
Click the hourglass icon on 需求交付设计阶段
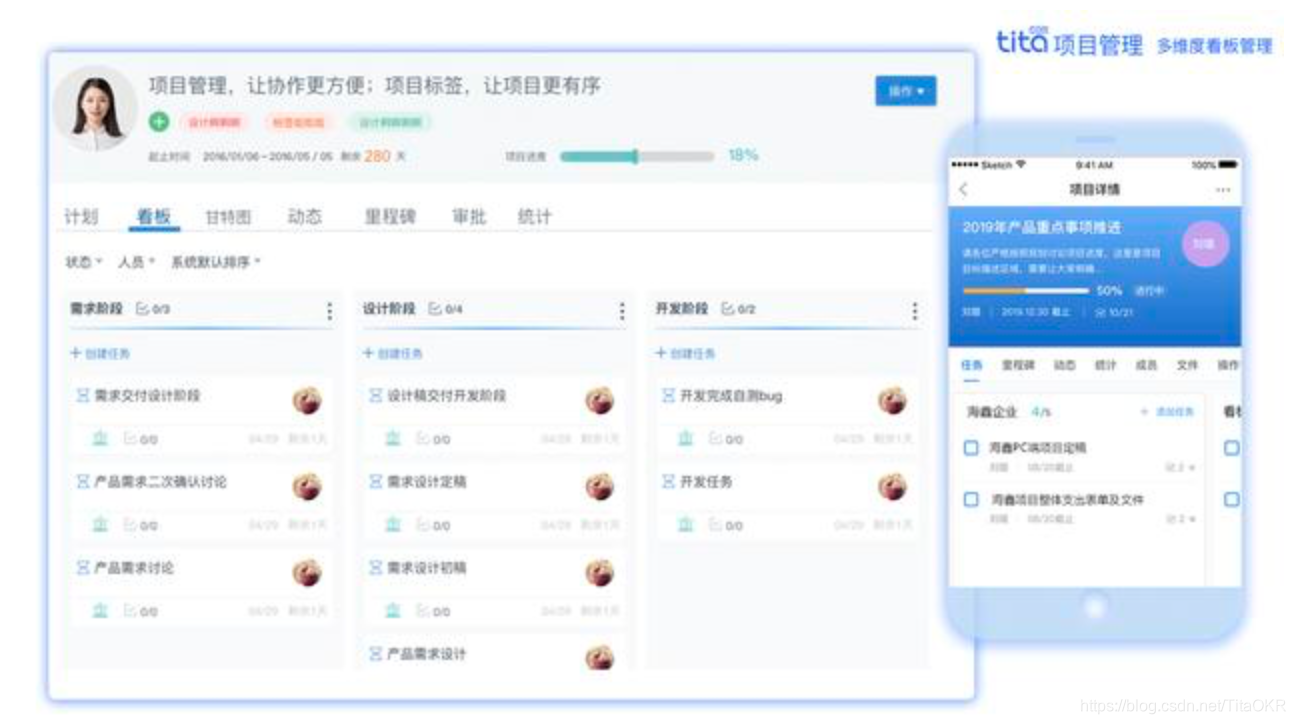tap(83, 396)
